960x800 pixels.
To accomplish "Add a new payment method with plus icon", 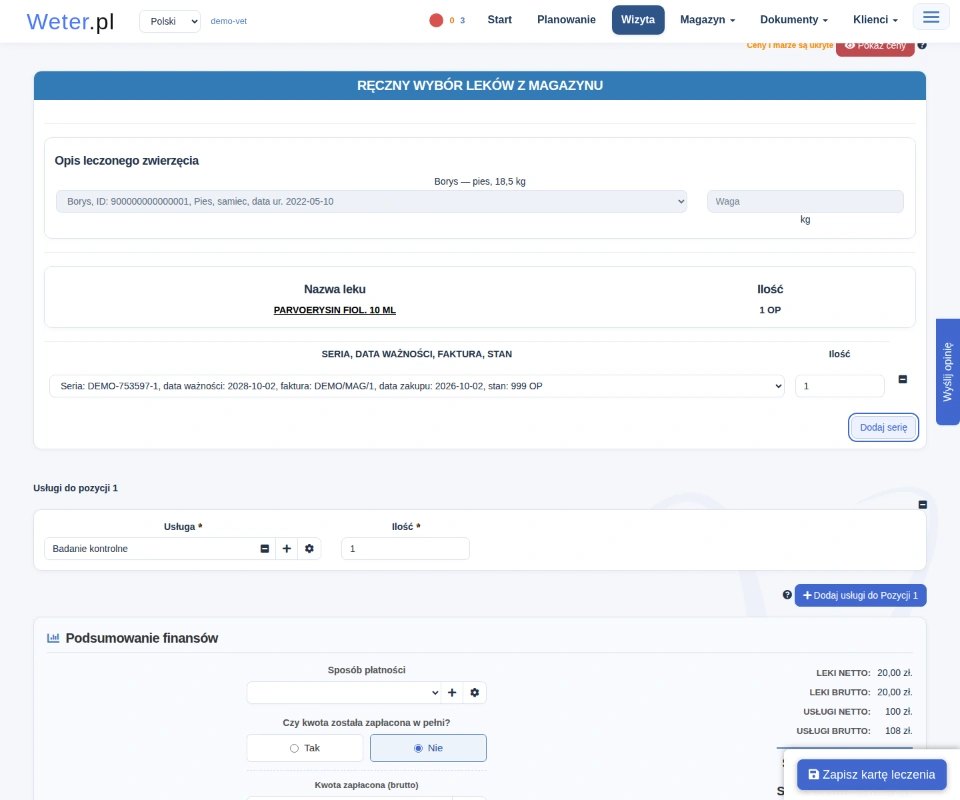I will tap(452, 692).
